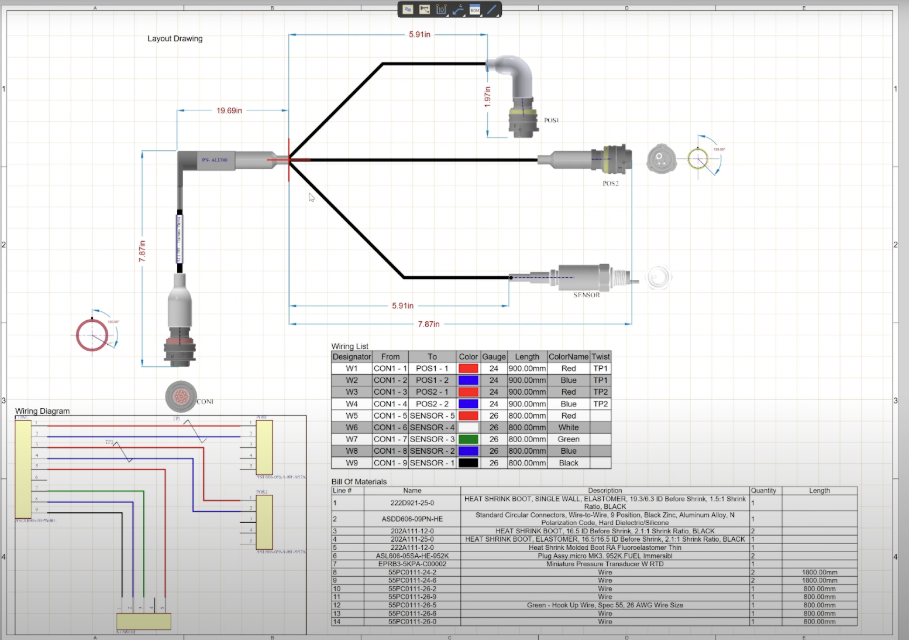This screenshot has width=909, height=640.
Task: Click the blue swatch in row W2
Action: tap(468, 380)
